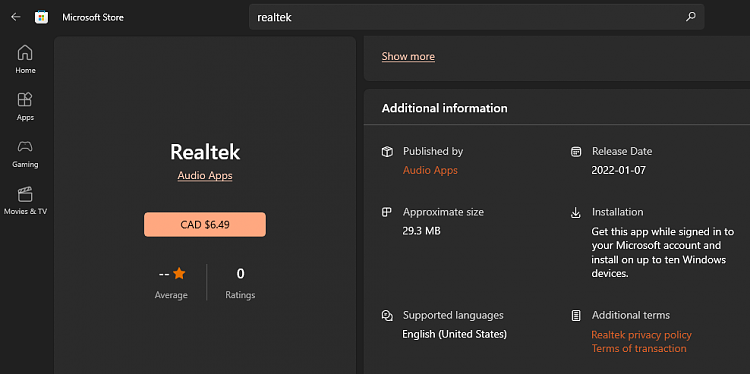Click the Supported languages label
Image resolution: width=750 pixels, height=374 pixels.
453,316
